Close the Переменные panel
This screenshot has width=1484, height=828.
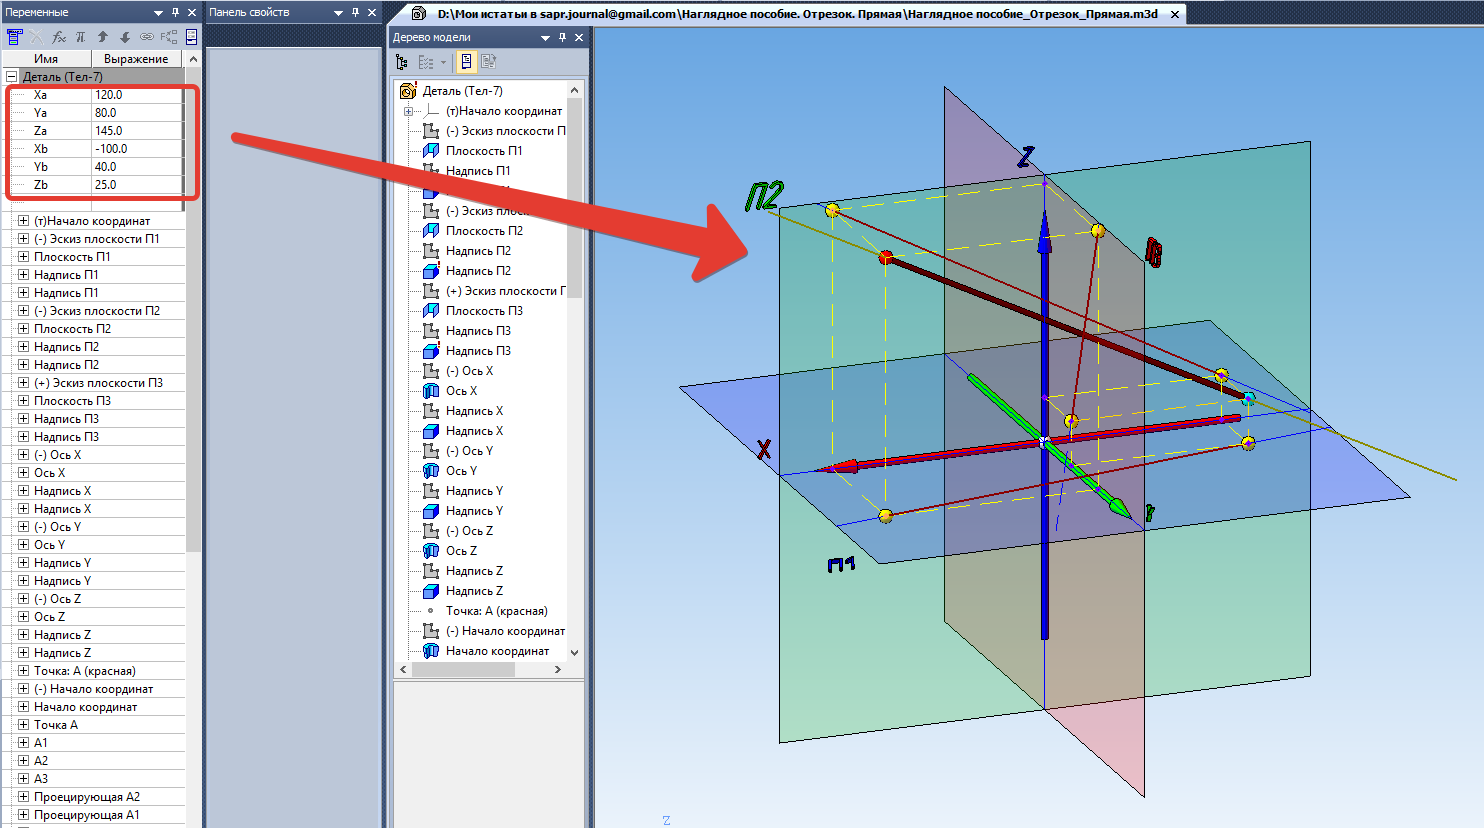pyautogui.click(x=192, y=12)
